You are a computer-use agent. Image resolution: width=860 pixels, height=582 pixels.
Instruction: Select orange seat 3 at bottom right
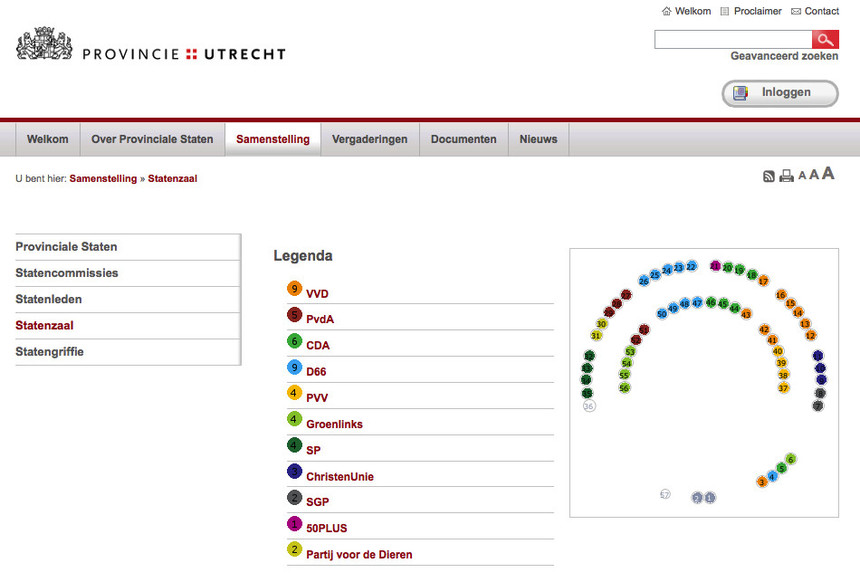click(x=762, y=482)
